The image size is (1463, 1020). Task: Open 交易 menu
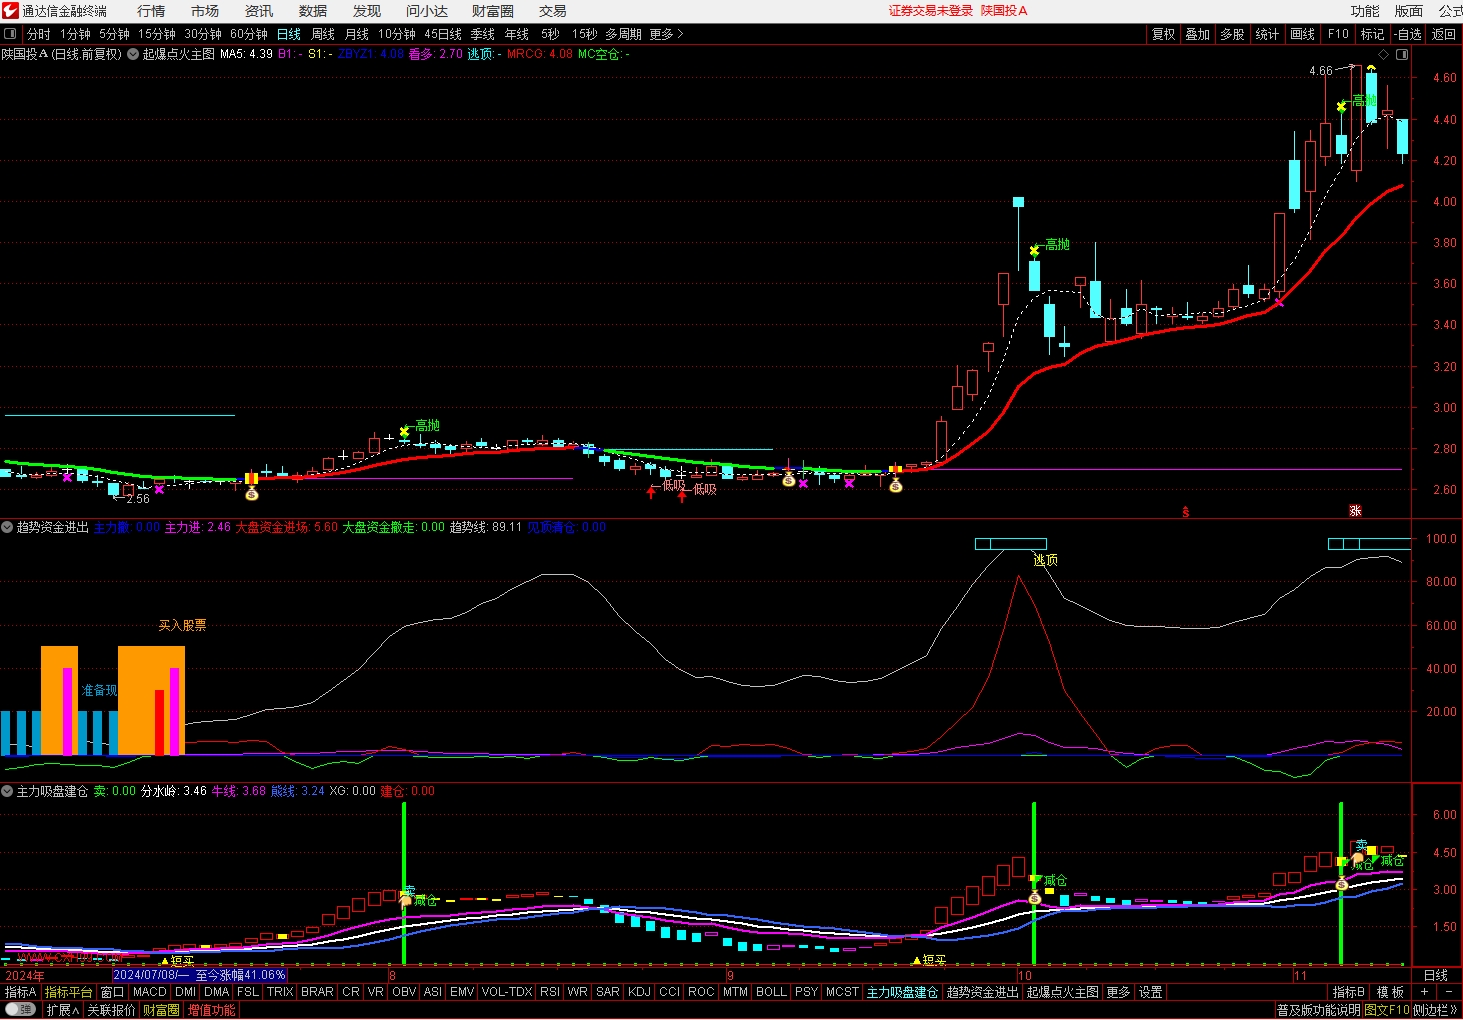[x=553, y=11]
